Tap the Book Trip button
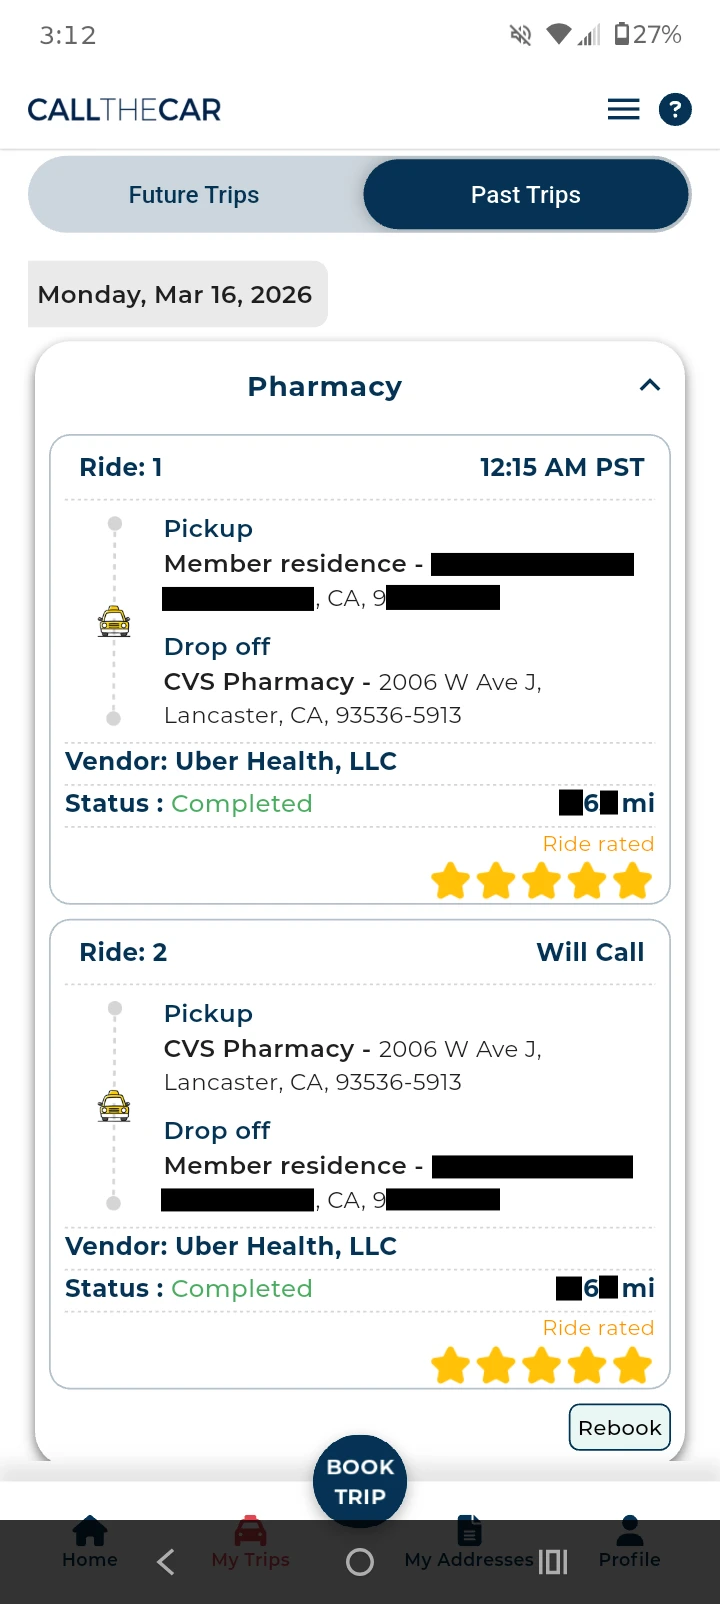This screenshot has height=1604, width=720. tap(360, 1481)
